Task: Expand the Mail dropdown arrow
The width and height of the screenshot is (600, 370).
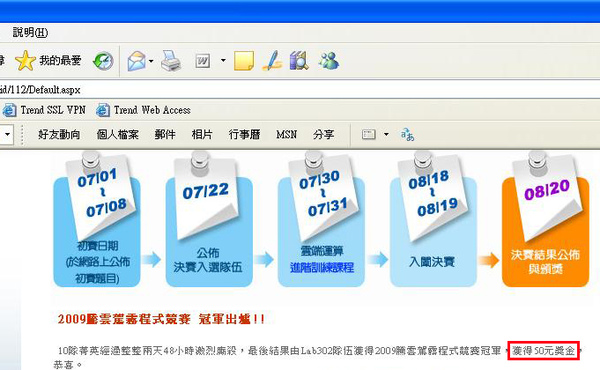Action: point(151,61)
